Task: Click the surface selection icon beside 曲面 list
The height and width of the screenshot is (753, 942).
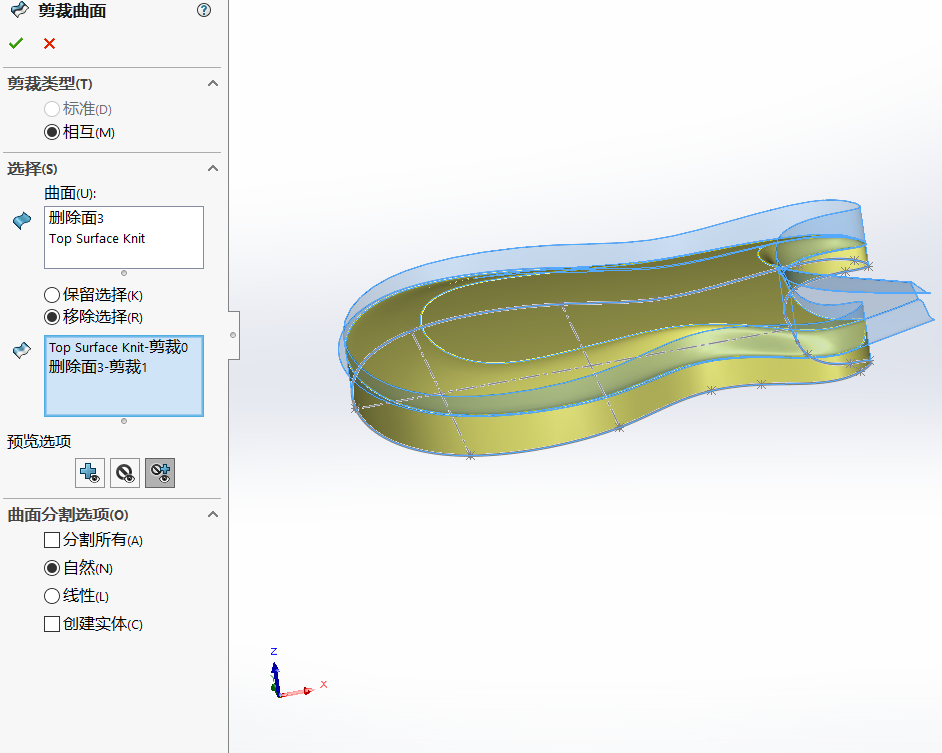Action: click(22, 221)
